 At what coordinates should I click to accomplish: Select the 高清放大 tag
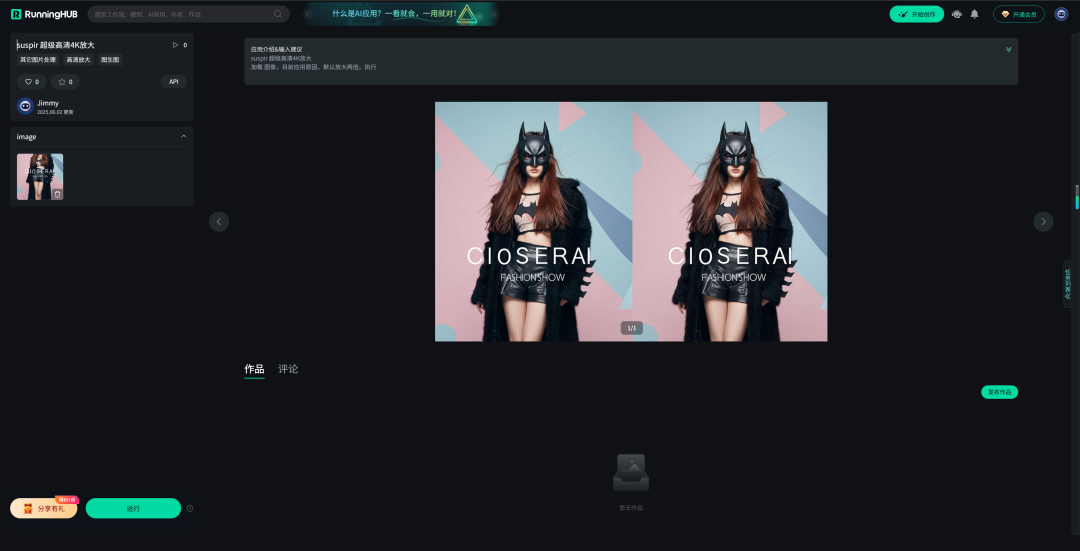[x=79, y=60]
